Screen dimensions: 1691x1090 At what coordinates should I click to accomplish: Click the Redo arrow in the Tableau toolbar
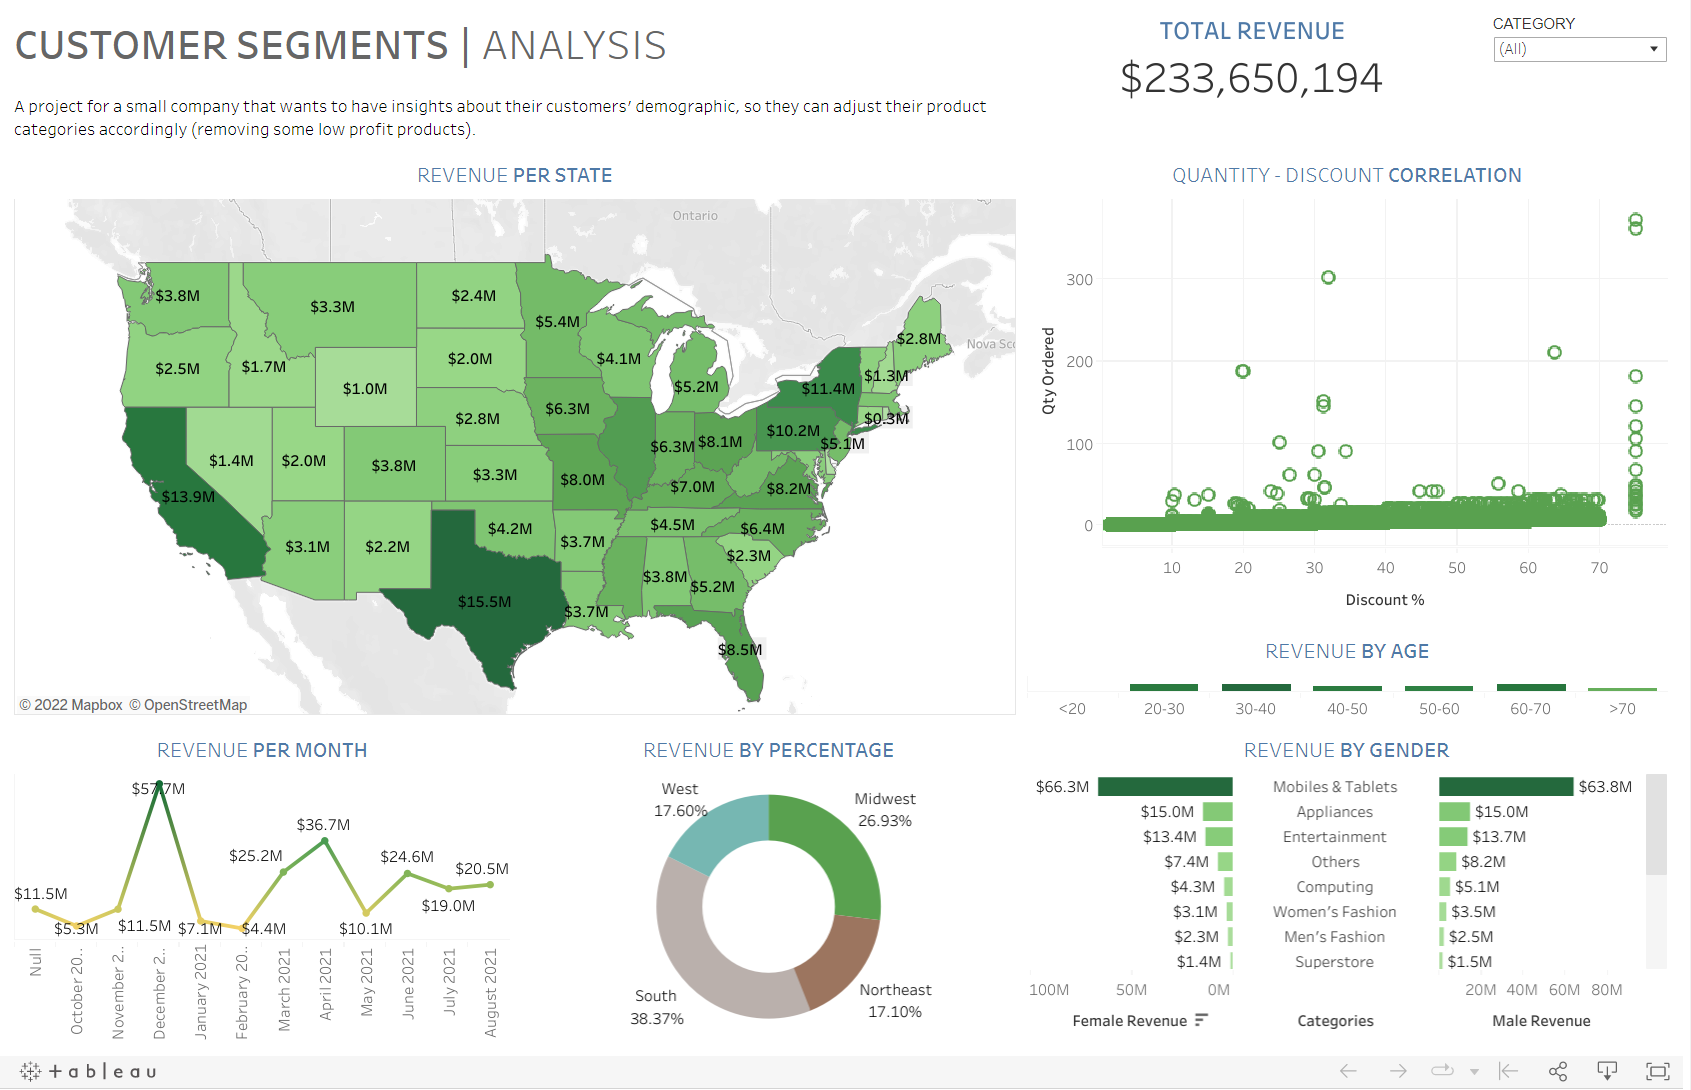click(1398, 1071)
